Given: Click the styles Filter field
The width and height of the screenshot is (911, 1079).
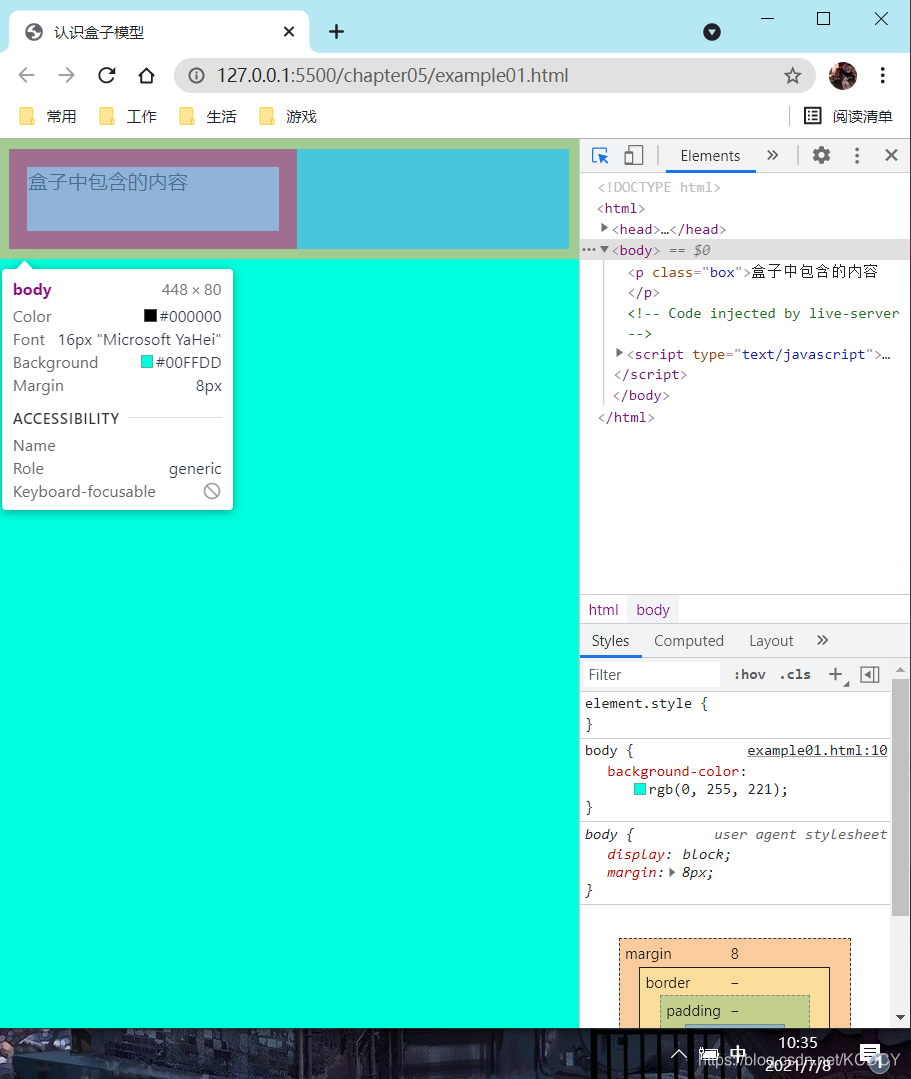Looking at the screenshot, I should 651,674.
